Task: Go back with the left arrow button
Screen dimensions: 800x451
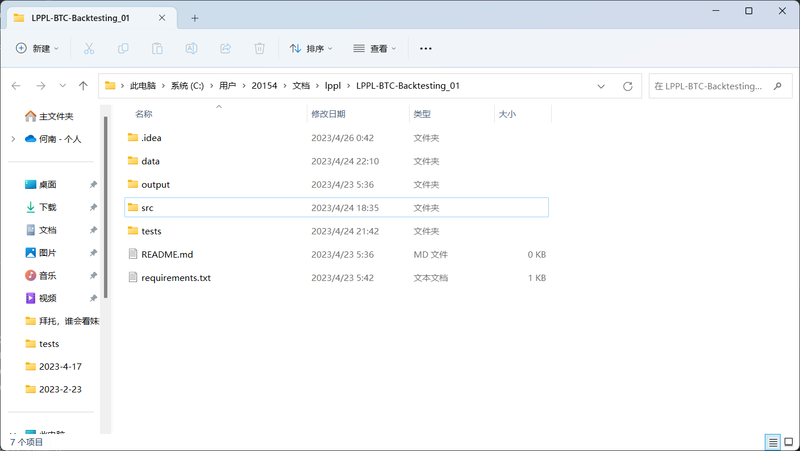Action: (x=16, y=86)
